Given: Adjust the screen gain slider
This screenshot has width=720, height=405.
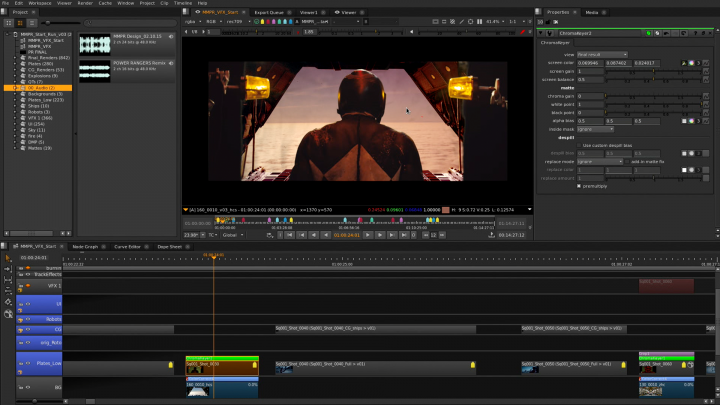Looking at the screenshot, I should (652, 71).
